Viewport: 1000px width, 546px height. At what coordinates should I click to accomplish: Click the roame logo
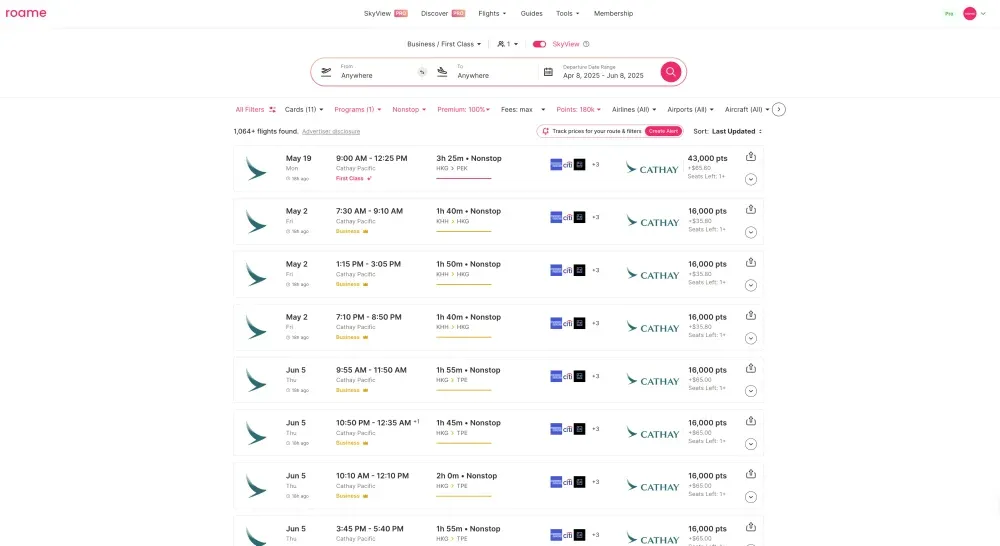(x=26, y=14)
